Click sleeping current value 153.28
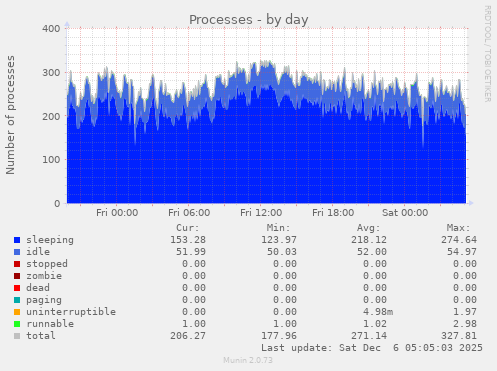This screenshot has height=371, width=497. (x=188, y=240)
